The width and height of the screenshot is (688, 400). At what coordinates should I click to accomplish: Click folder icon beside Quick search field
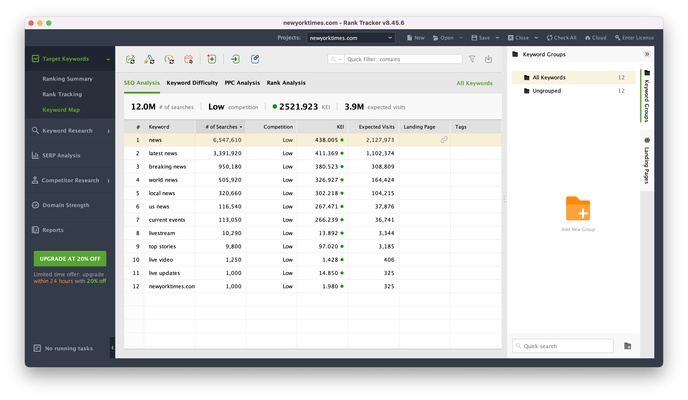627,346
